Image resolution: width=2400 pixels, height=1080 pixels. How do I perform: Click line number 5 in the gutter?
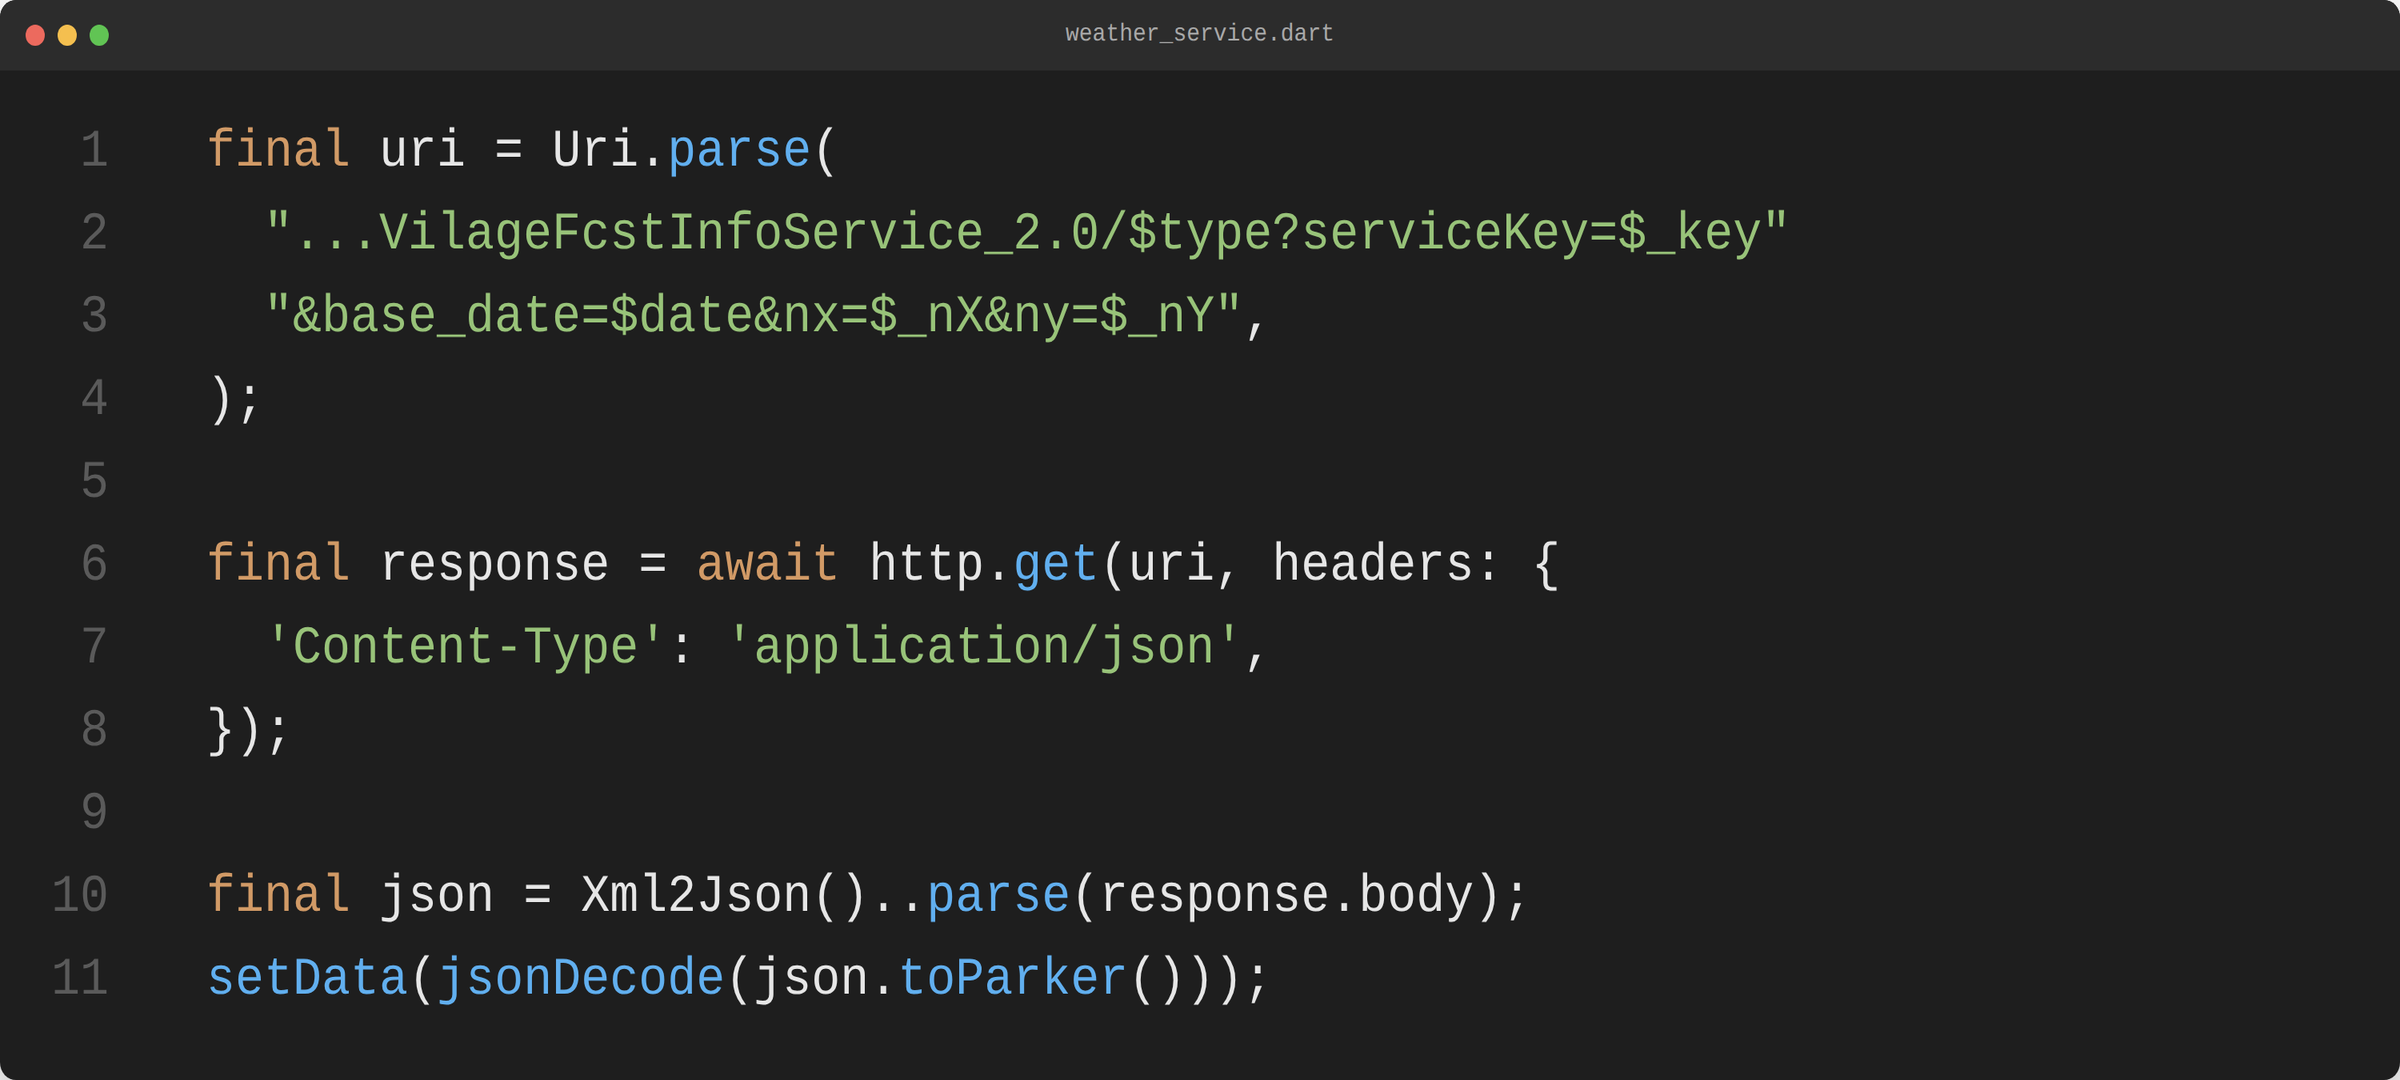click(94, 481)
